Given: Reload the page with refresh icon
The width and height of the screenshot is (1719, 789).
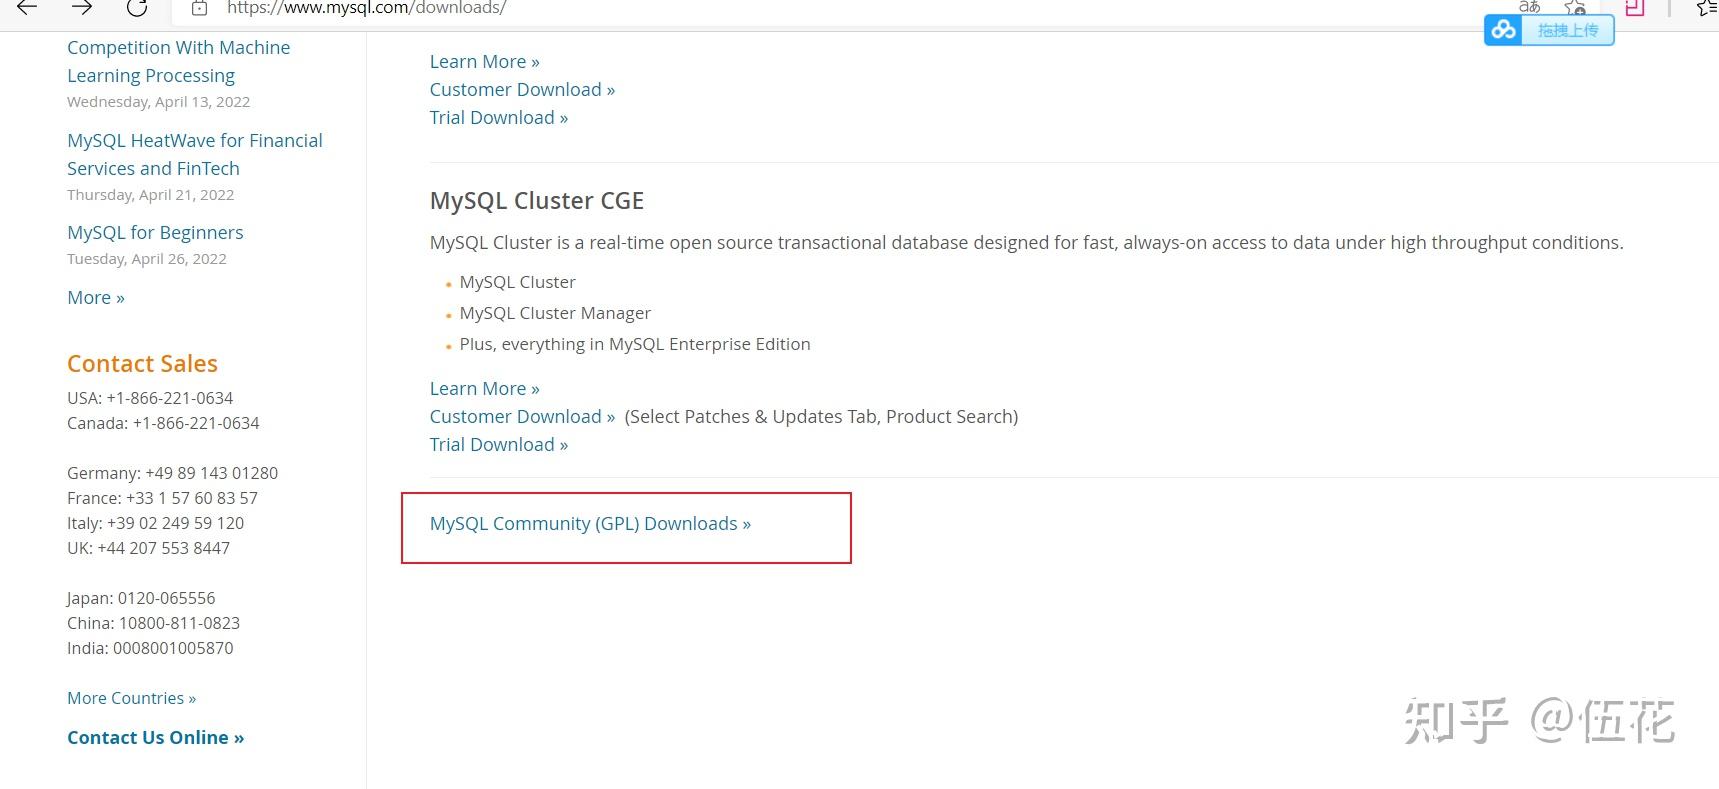Looking at the screenshot, I should coord(137,7).
